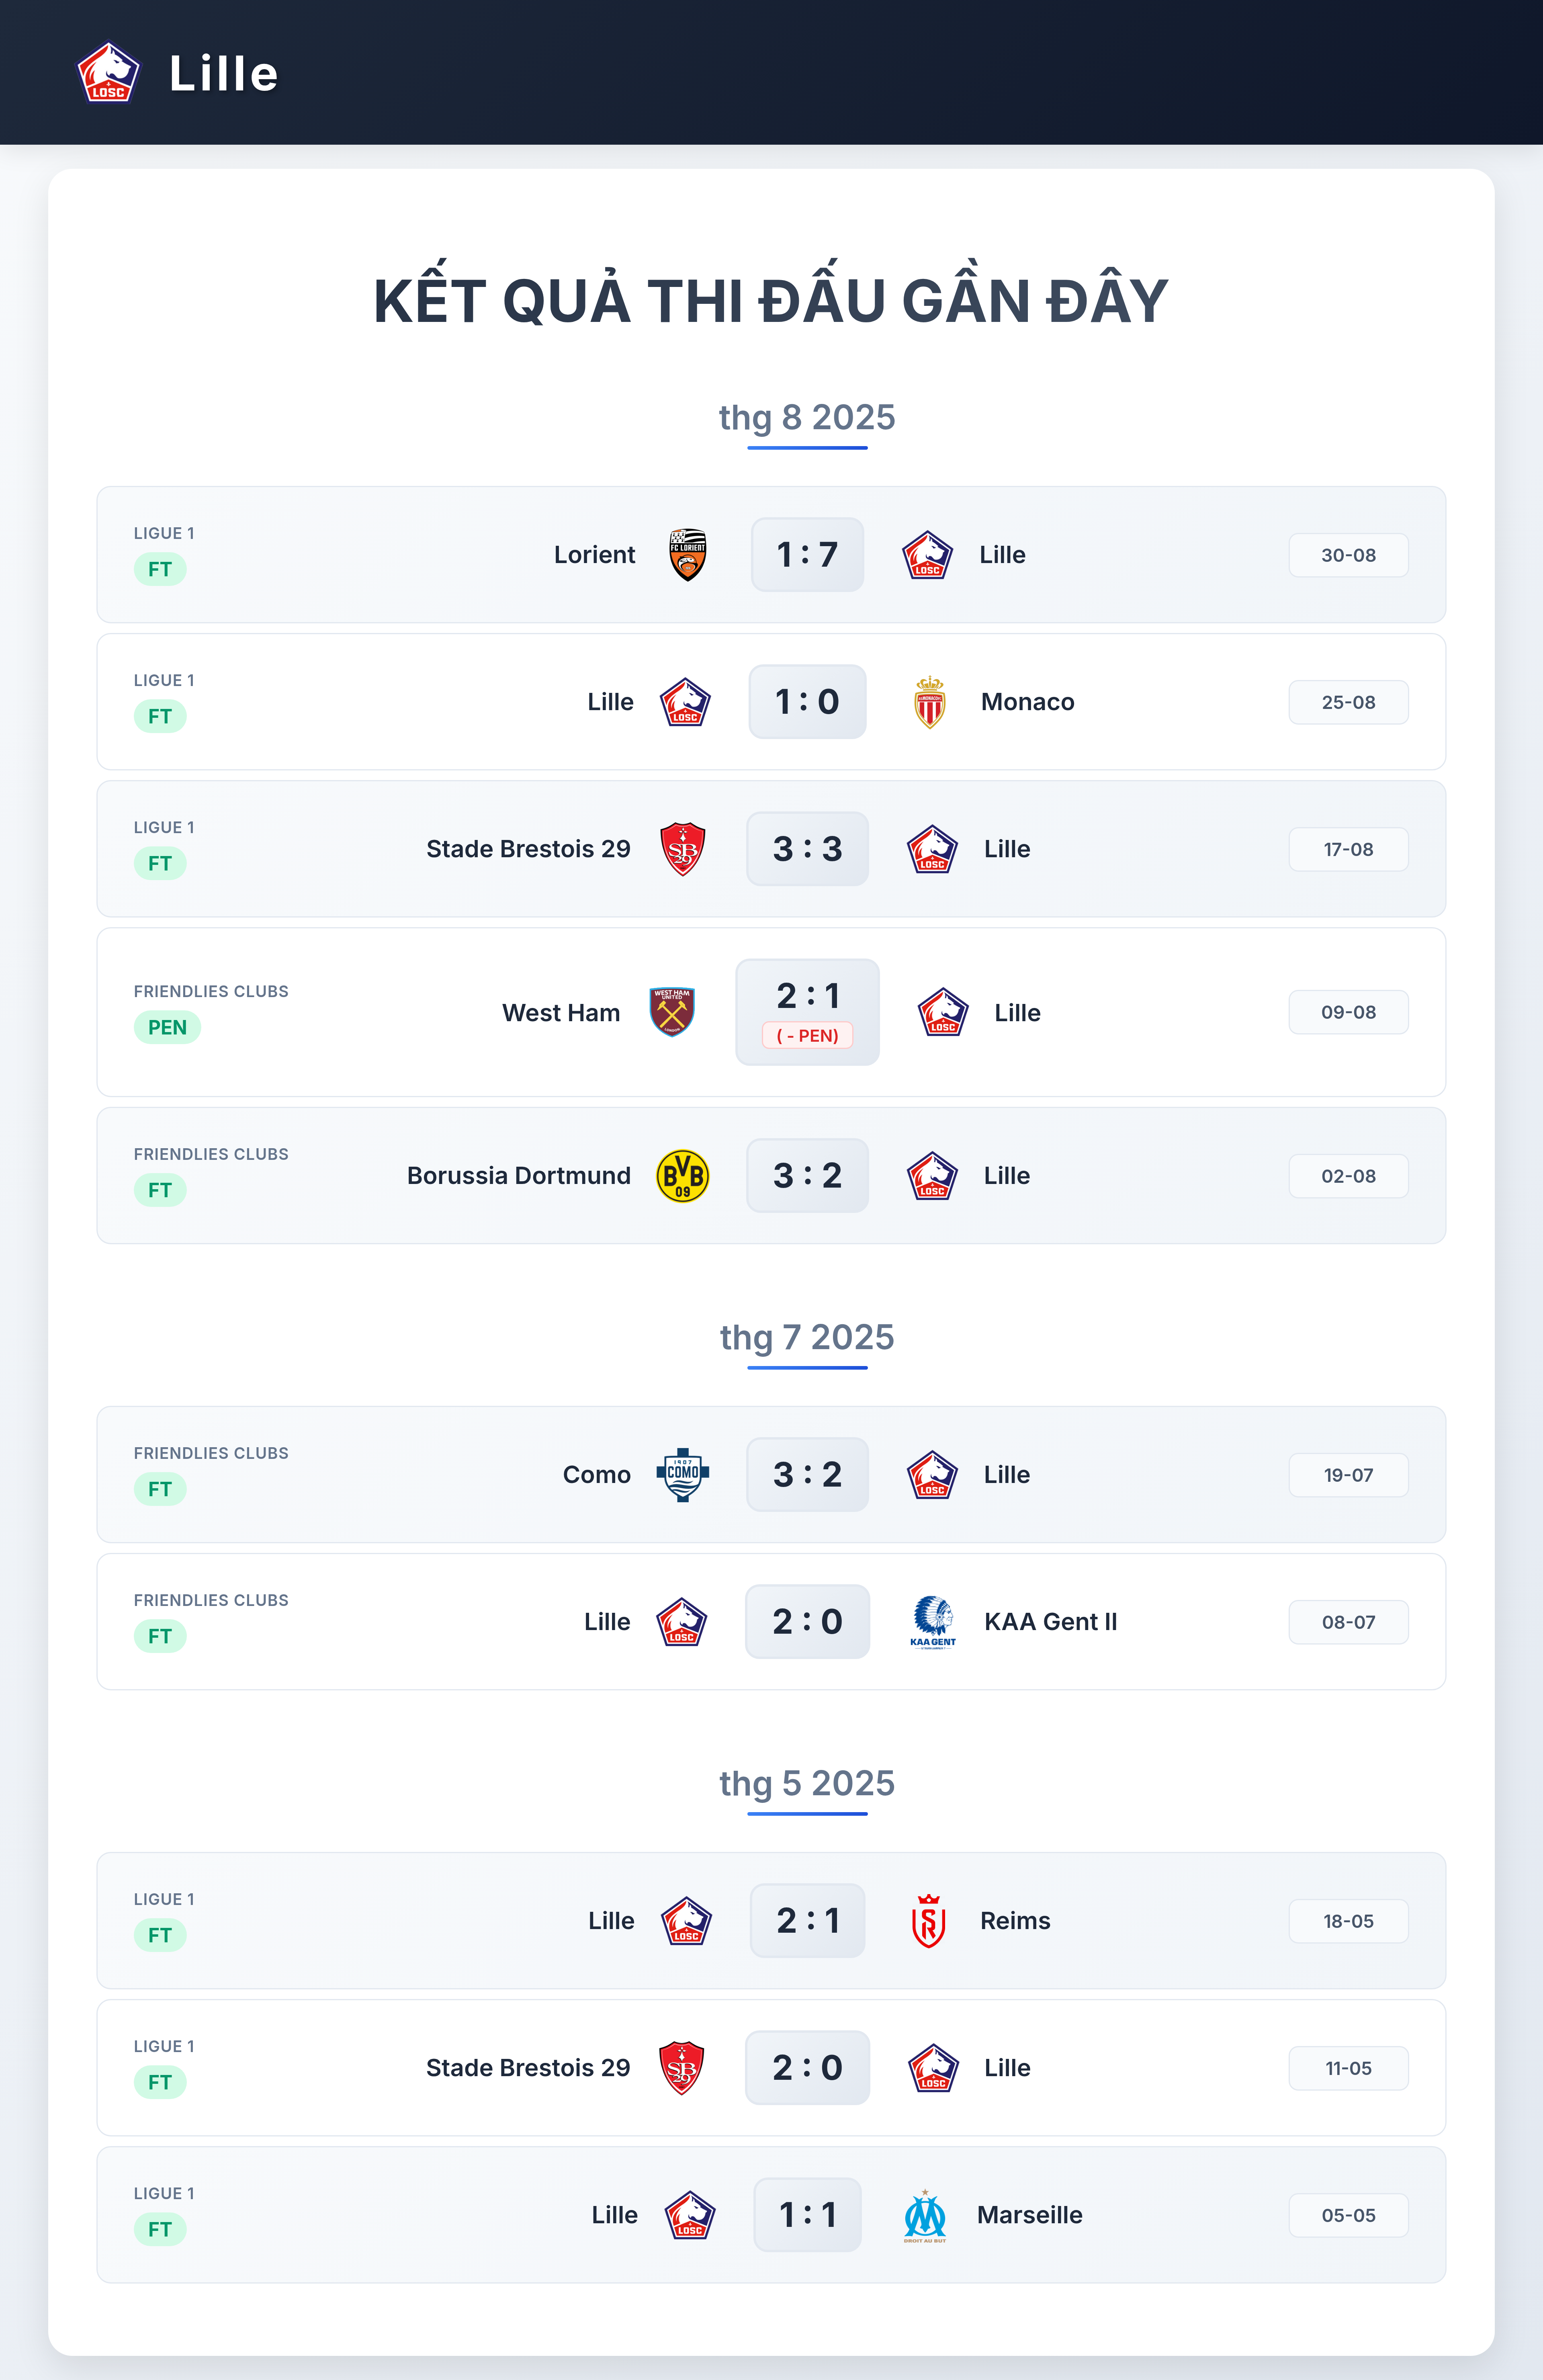Click the FC Lorient club crest
Screen dimensions: 1543x2380
point(688,555)
